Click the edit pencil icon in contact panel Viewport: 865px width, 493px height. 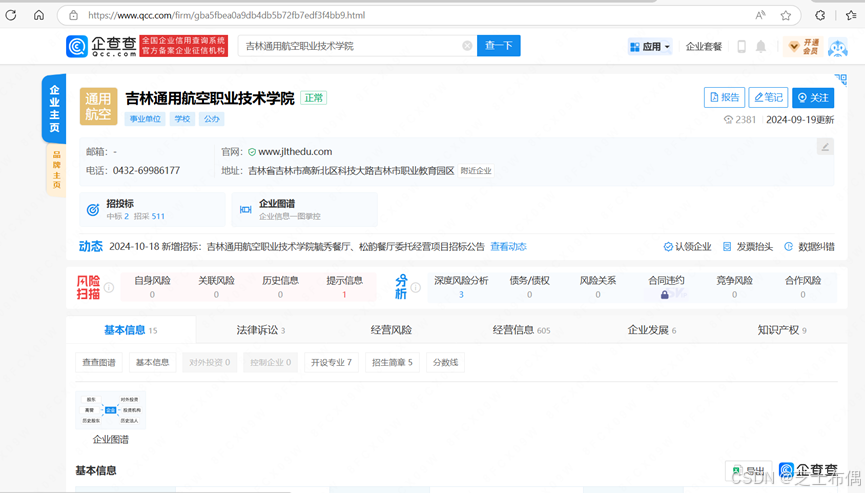tap(825, 147)
